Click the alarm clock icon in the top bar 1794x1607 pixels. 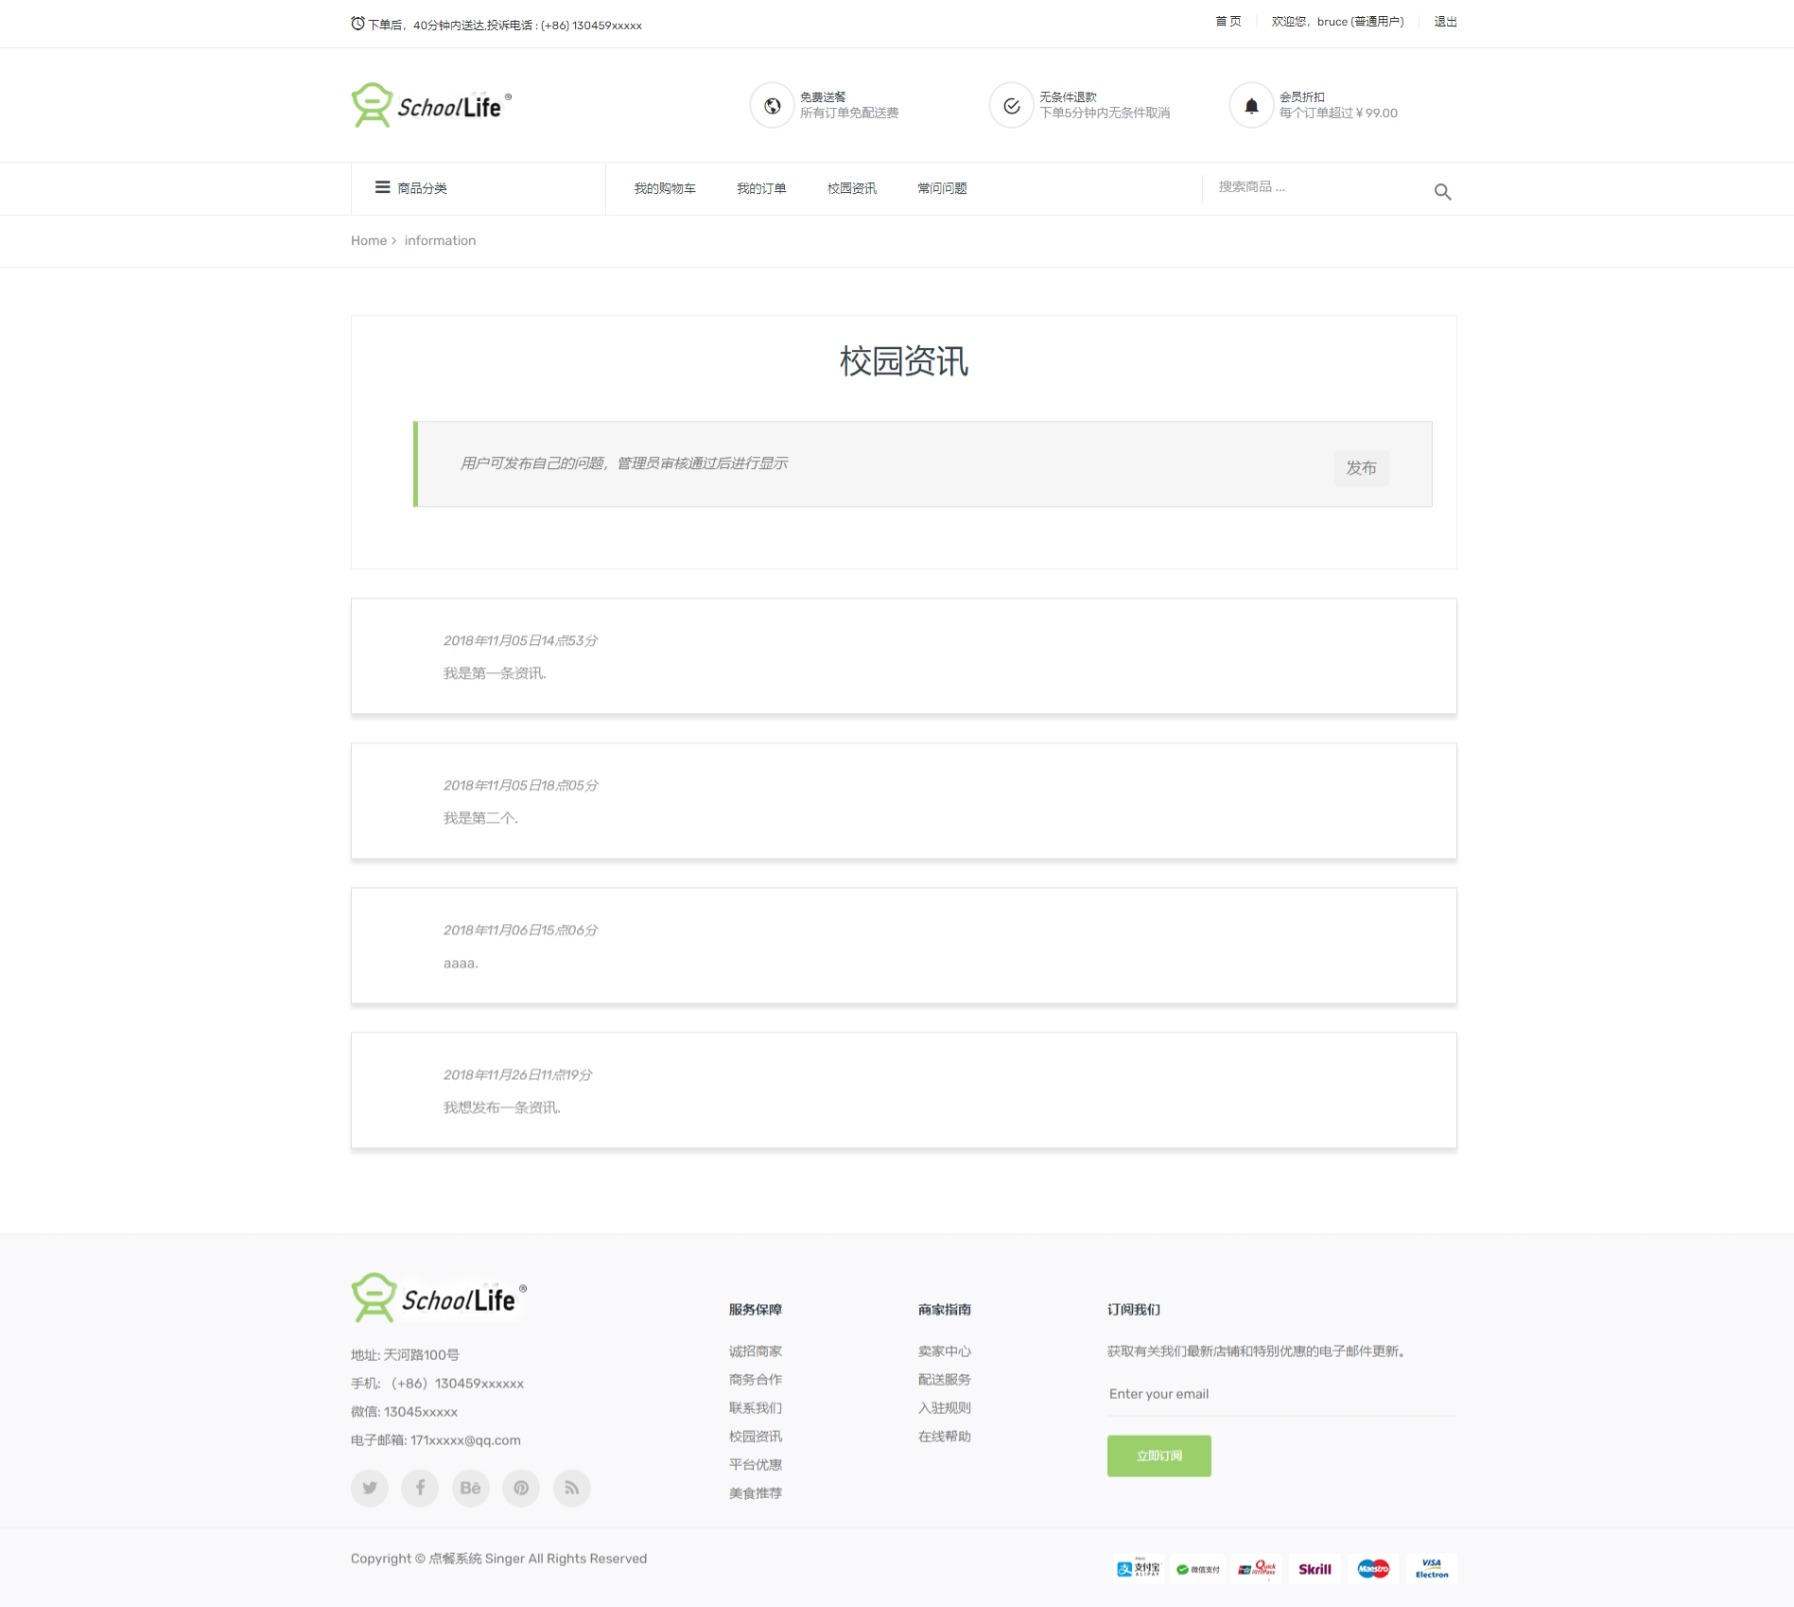point(358,23)
